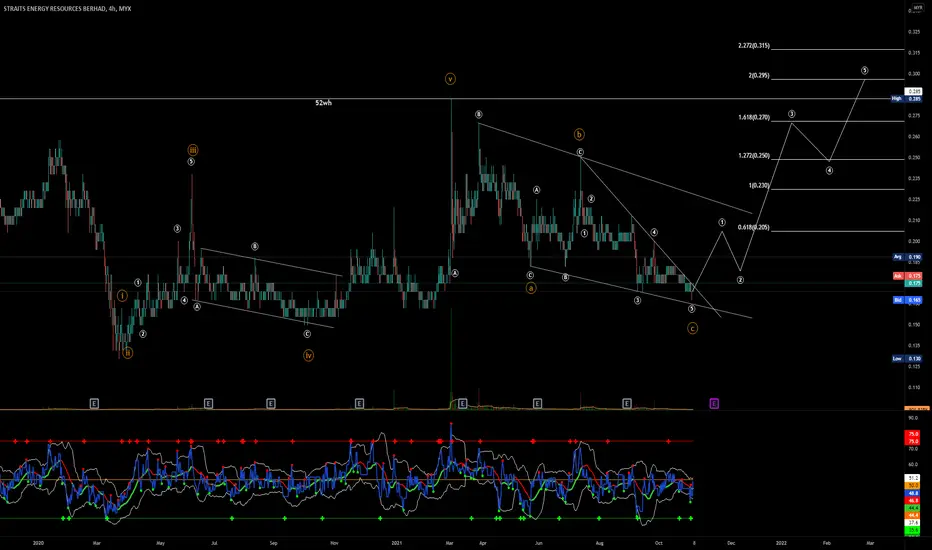Open the earnings E marker above Mar 2020
The width and height of the screenshot is (932, 550).
(x=94, y=404)
